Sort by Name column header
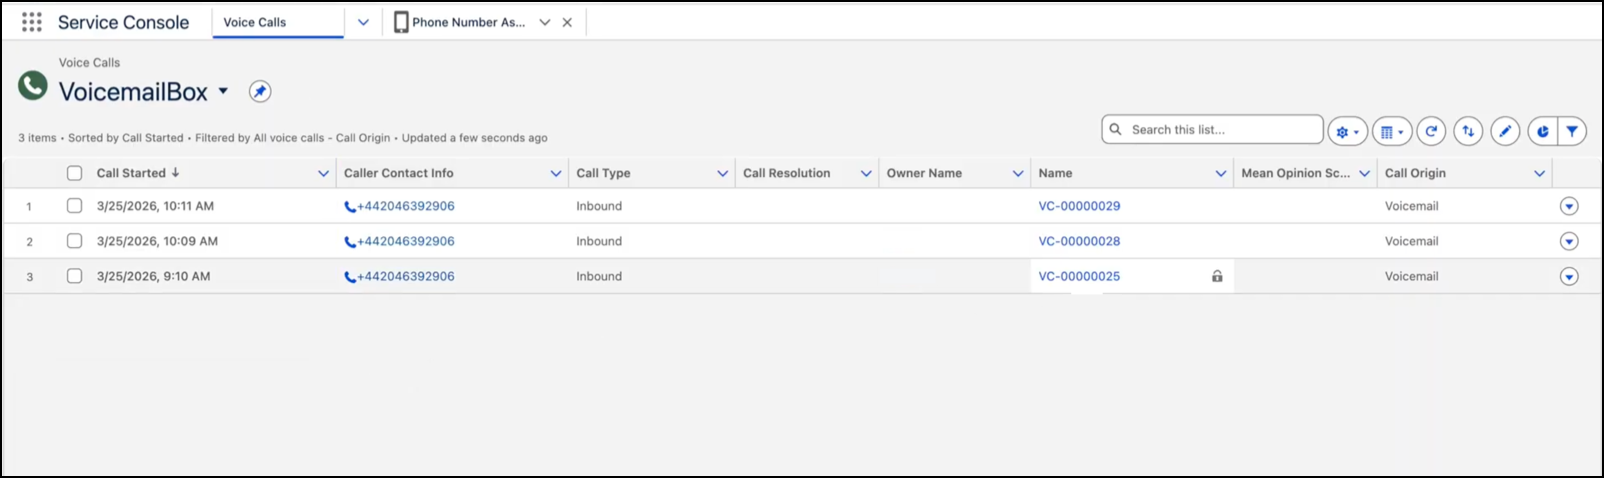The image size is (1604, 478). [x=1055, y=173]
